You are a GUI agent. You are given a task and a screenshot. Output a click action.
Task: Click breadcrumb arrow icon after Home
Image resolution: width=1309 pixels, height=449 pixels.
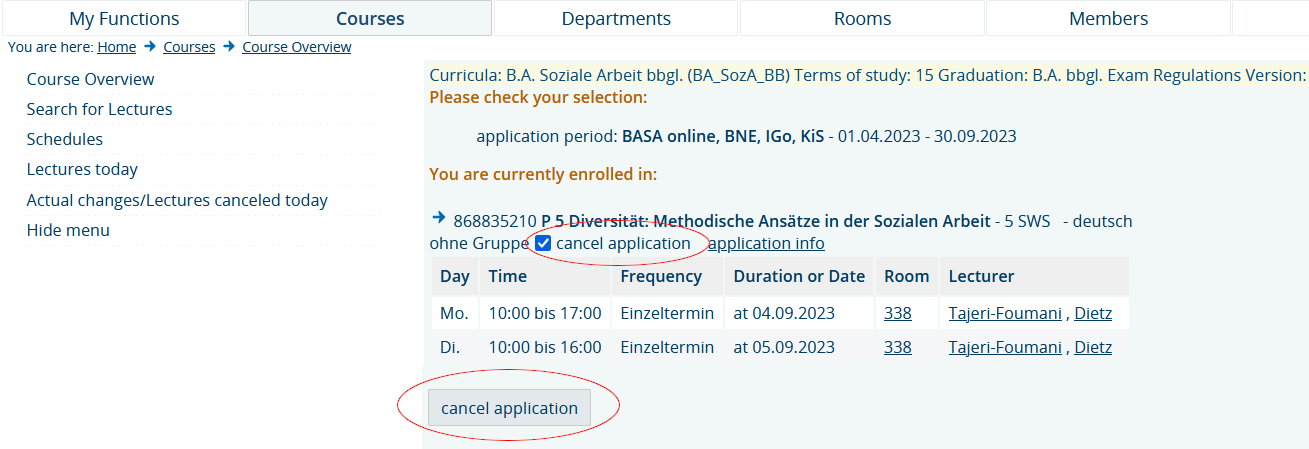click(x=149, y=46)
